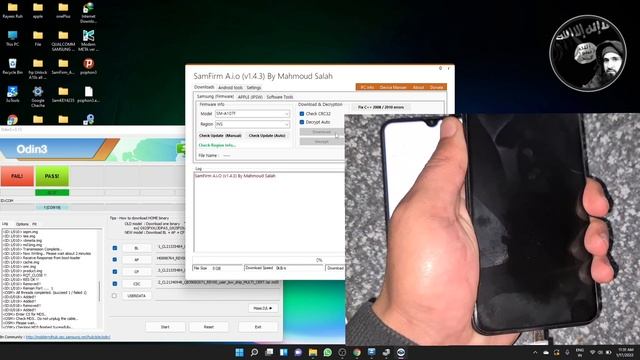Open the SamFirm_A desktop folder
The image size is (640, 360).
pos(63,67)
